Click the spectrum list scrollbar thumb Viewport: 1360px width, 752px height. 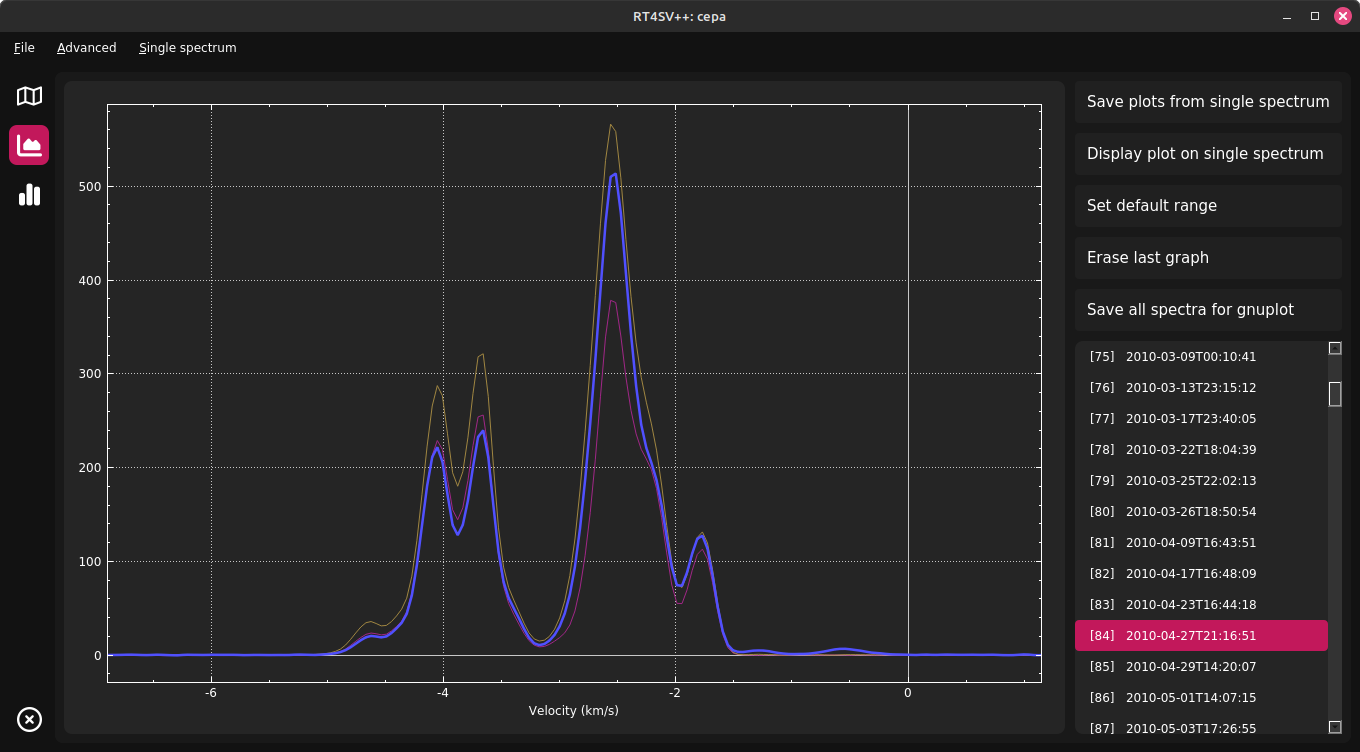tap(1335, 394)
